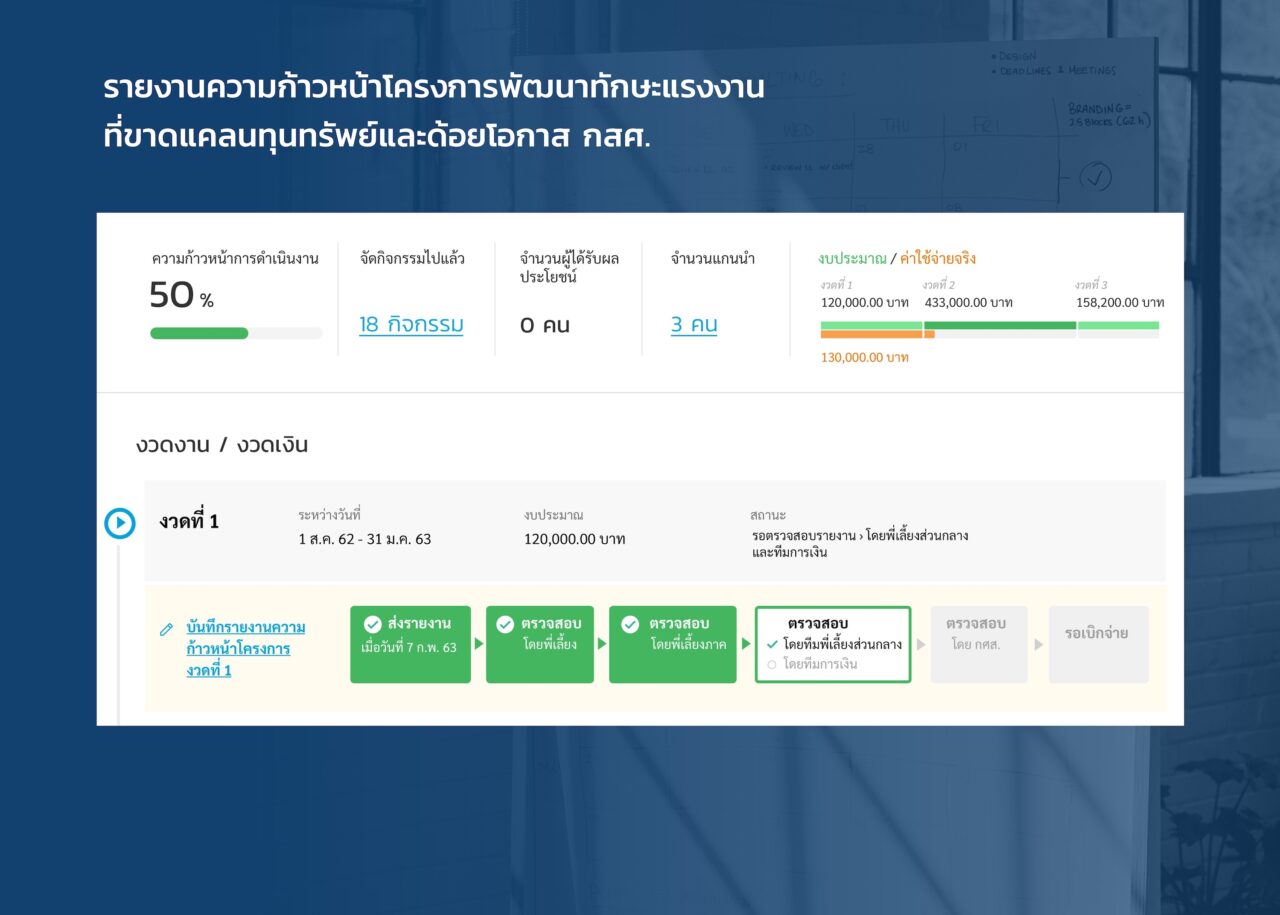1280x915 pixels.
Task: Click the orange actual expense bar
Action: (x=870, y=335)
